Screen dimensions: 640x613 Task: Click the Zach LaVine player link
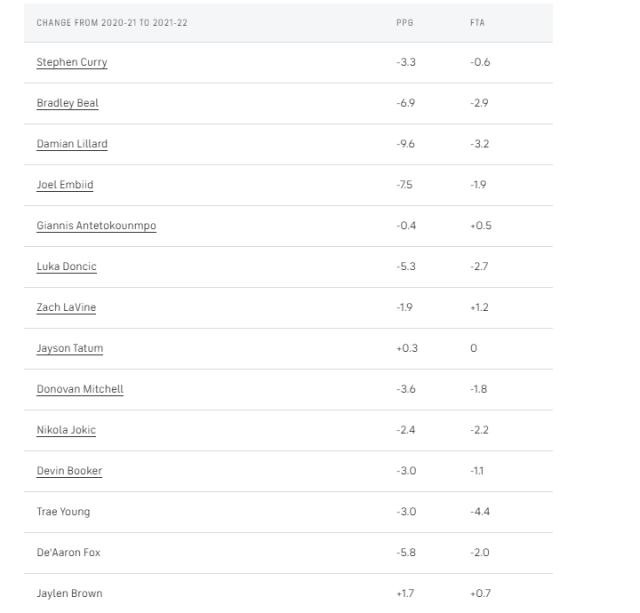(66, 308)
